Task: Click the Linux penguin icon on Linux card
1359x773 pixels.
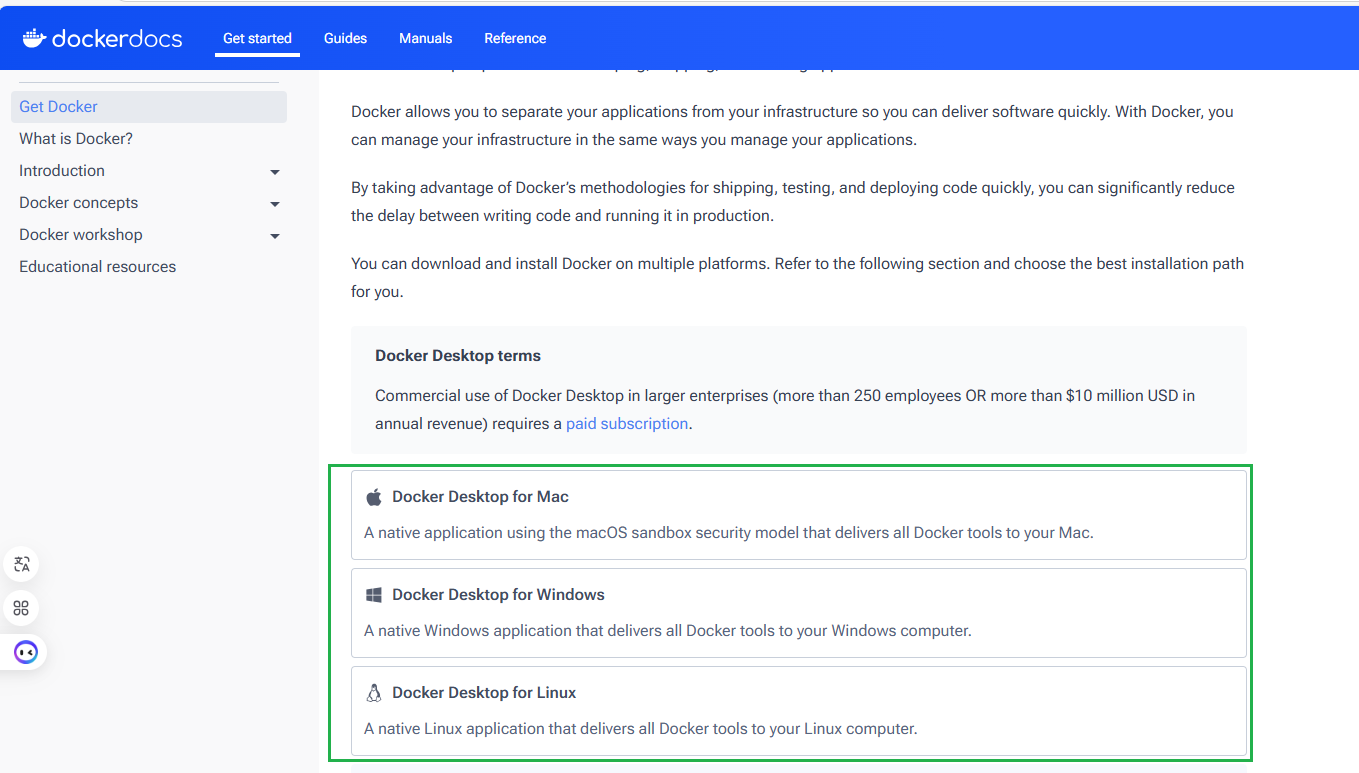Action: (x=374, y=693)
